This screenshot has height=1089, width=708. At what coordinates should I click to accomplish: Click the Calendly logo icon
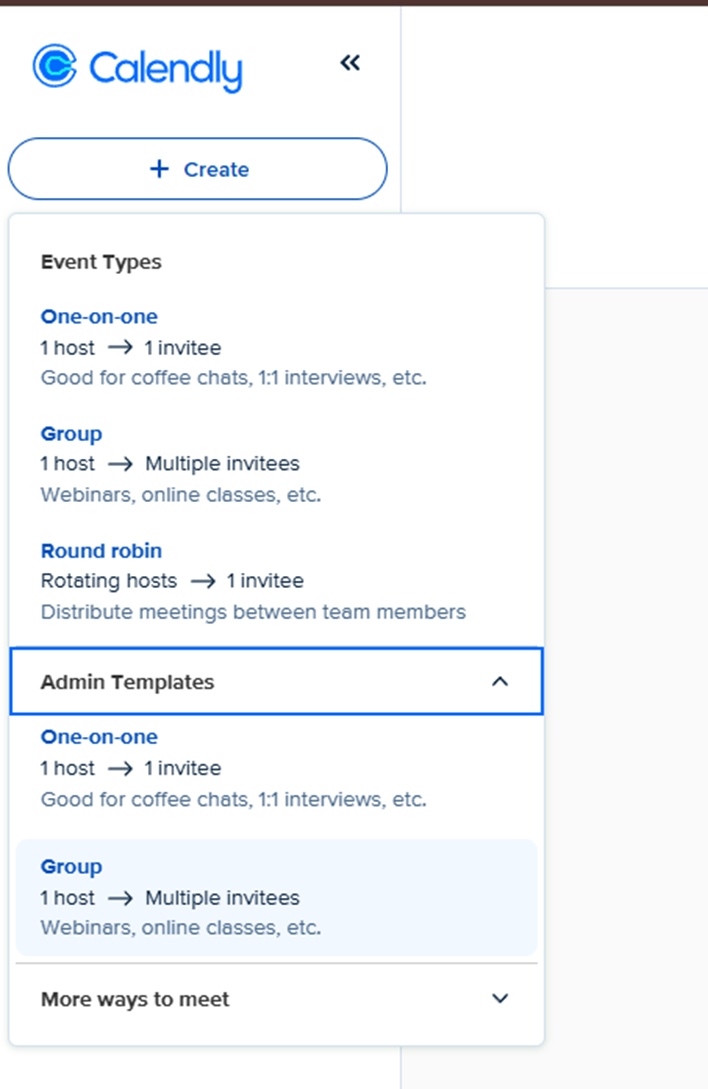point(54,66)
